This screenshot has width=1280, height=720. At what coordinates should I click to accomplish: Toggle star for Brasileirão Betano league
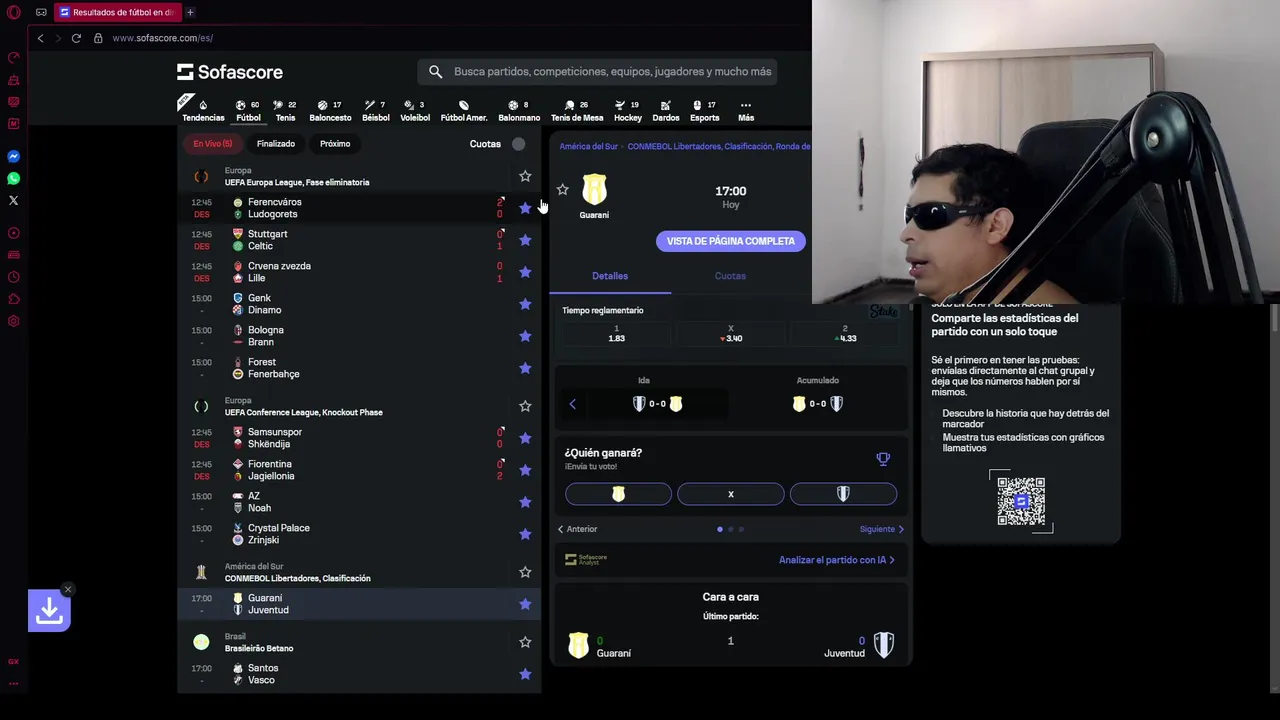coord(525,642)
